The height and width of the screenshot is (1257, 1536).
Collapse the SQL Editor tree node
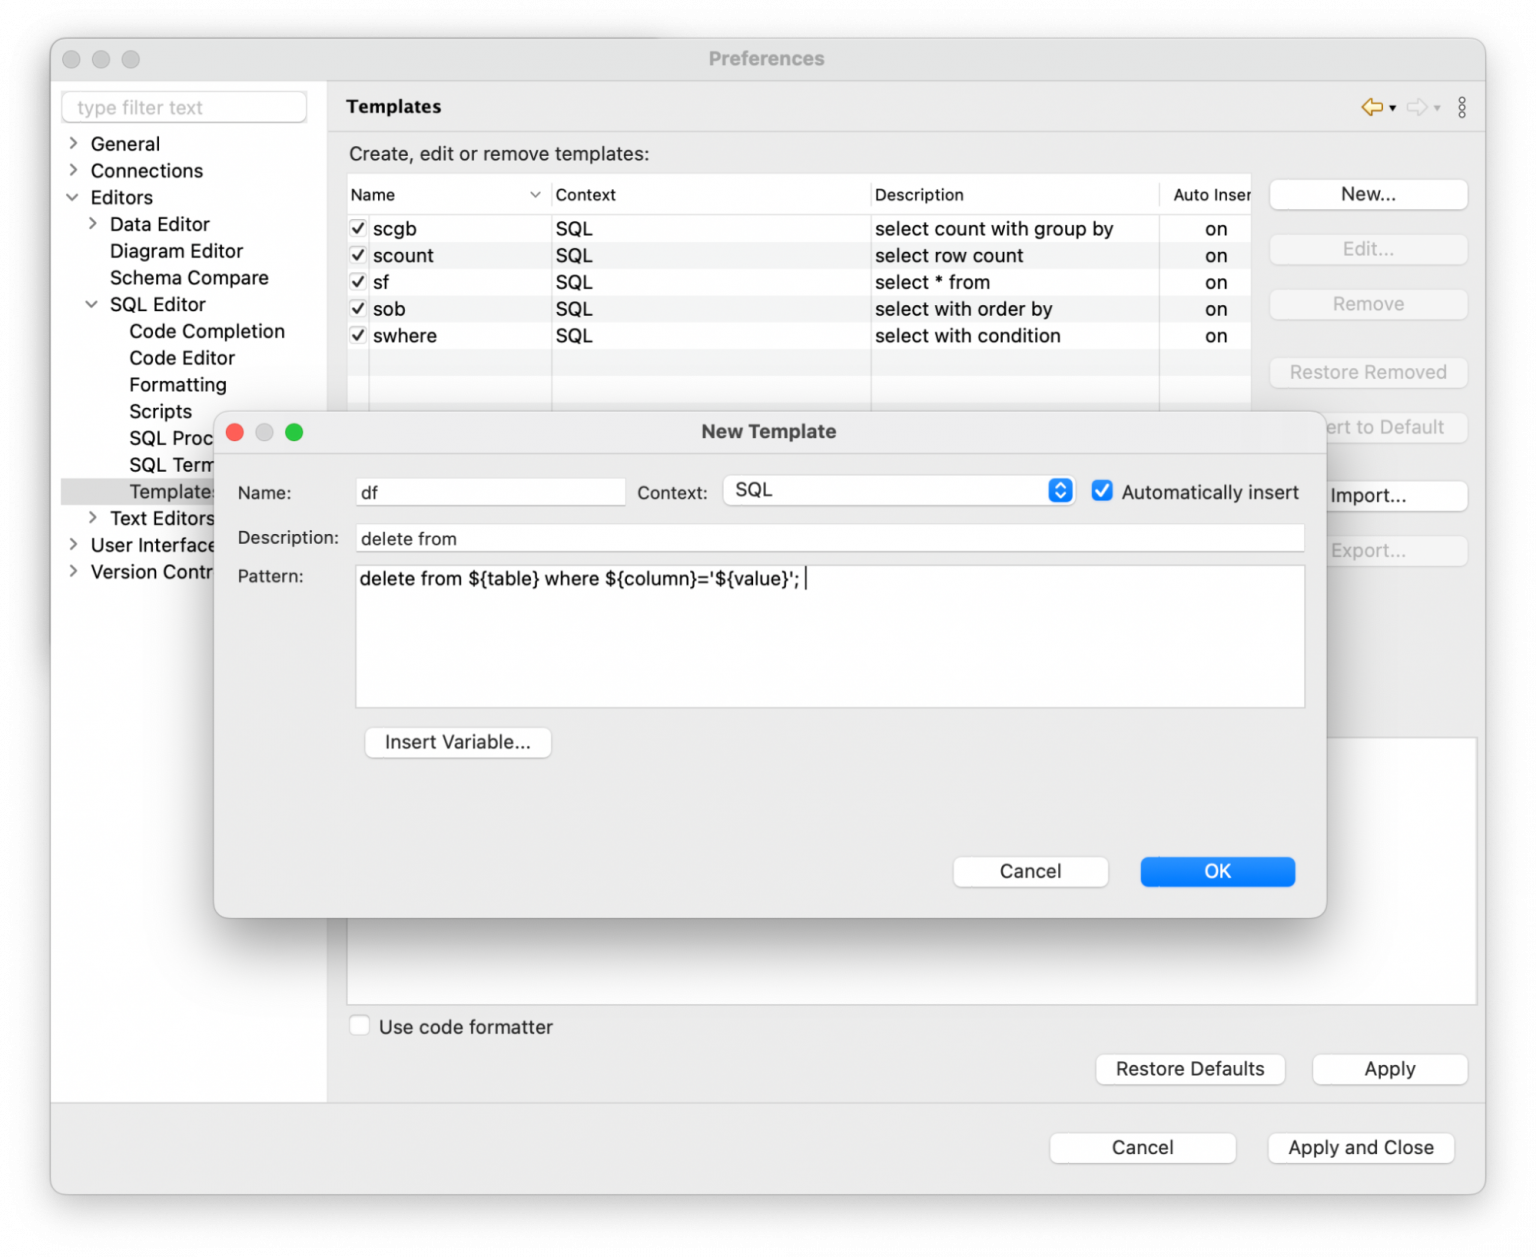(x=92, y=304)
